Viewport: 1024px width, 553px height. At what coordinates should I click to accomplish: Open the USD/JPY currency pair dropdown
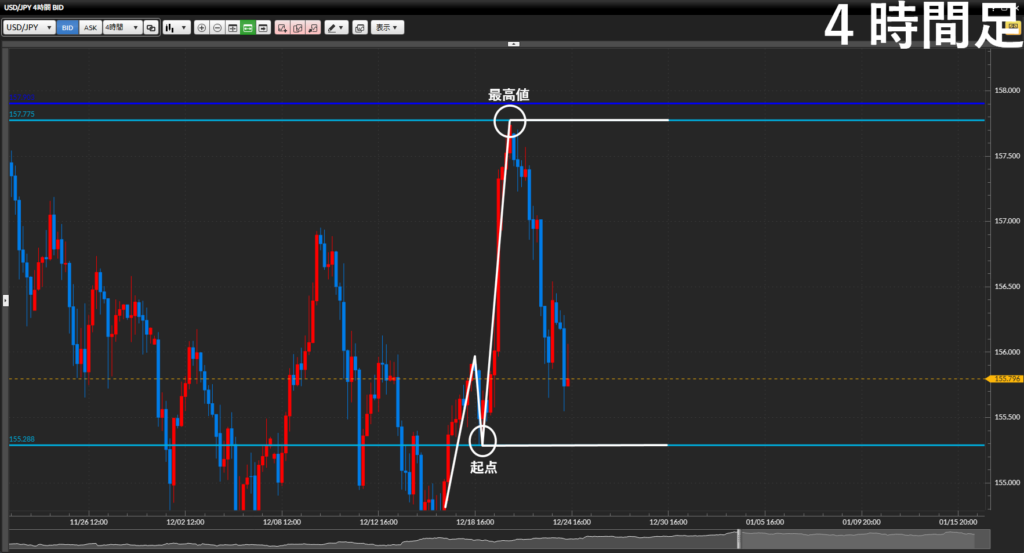pos(29,28)
